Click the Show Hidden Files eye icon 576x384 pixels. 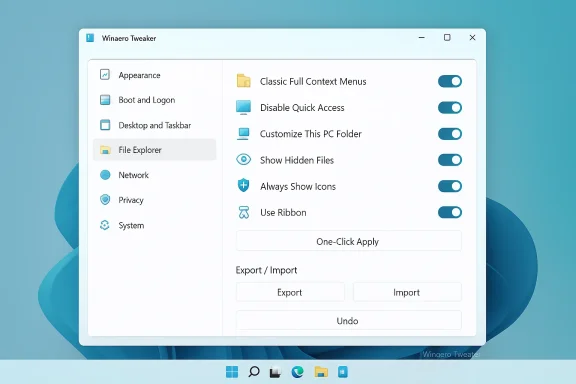point(244,159)
